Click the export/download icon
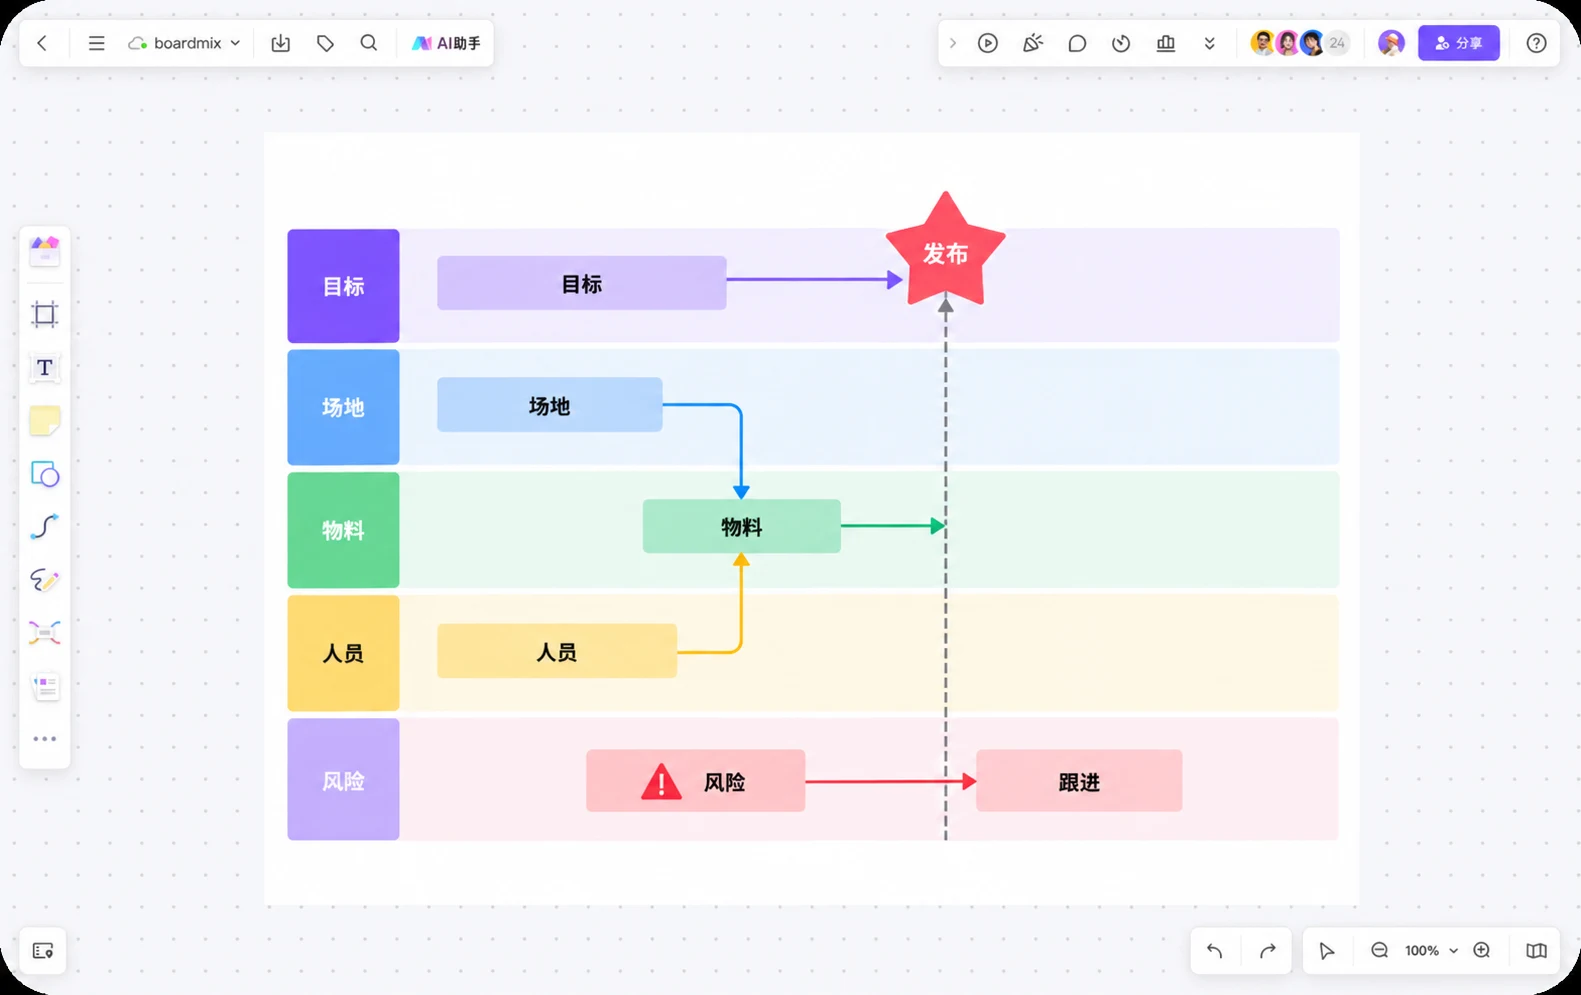 point(281,43)
